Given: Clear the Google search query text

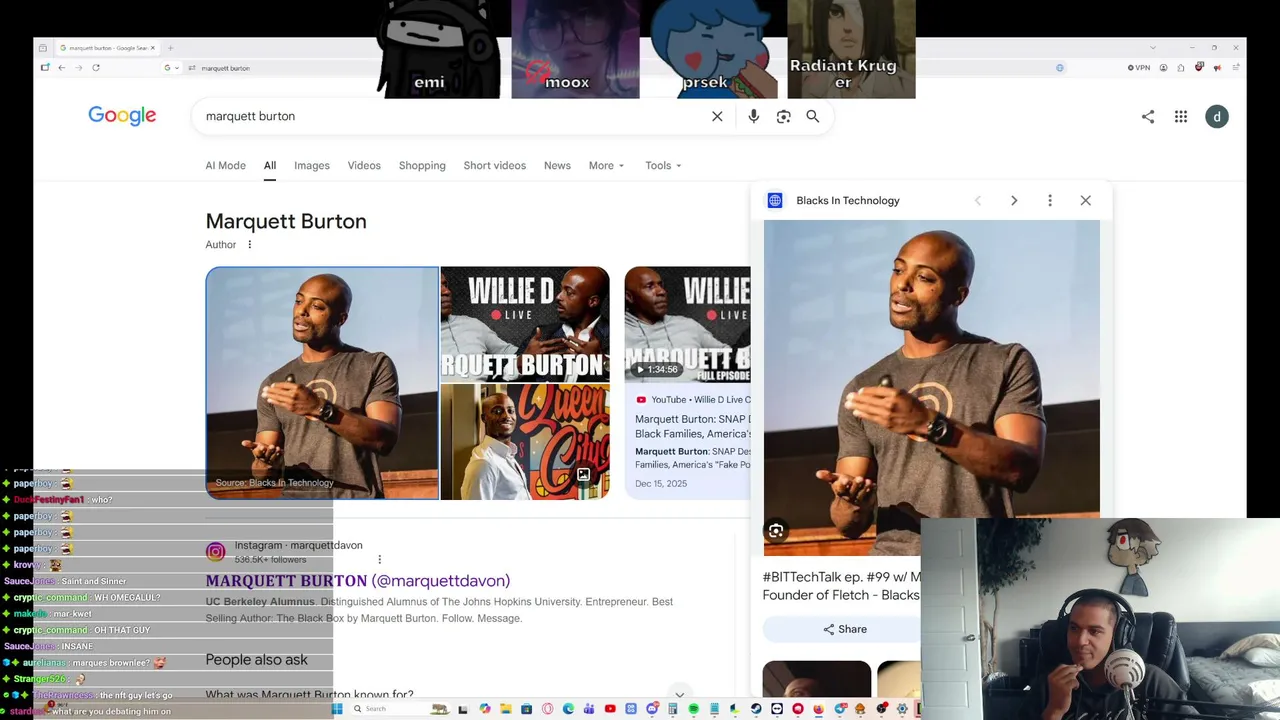Looking at the screenshot, I should (x=717, y=116).
